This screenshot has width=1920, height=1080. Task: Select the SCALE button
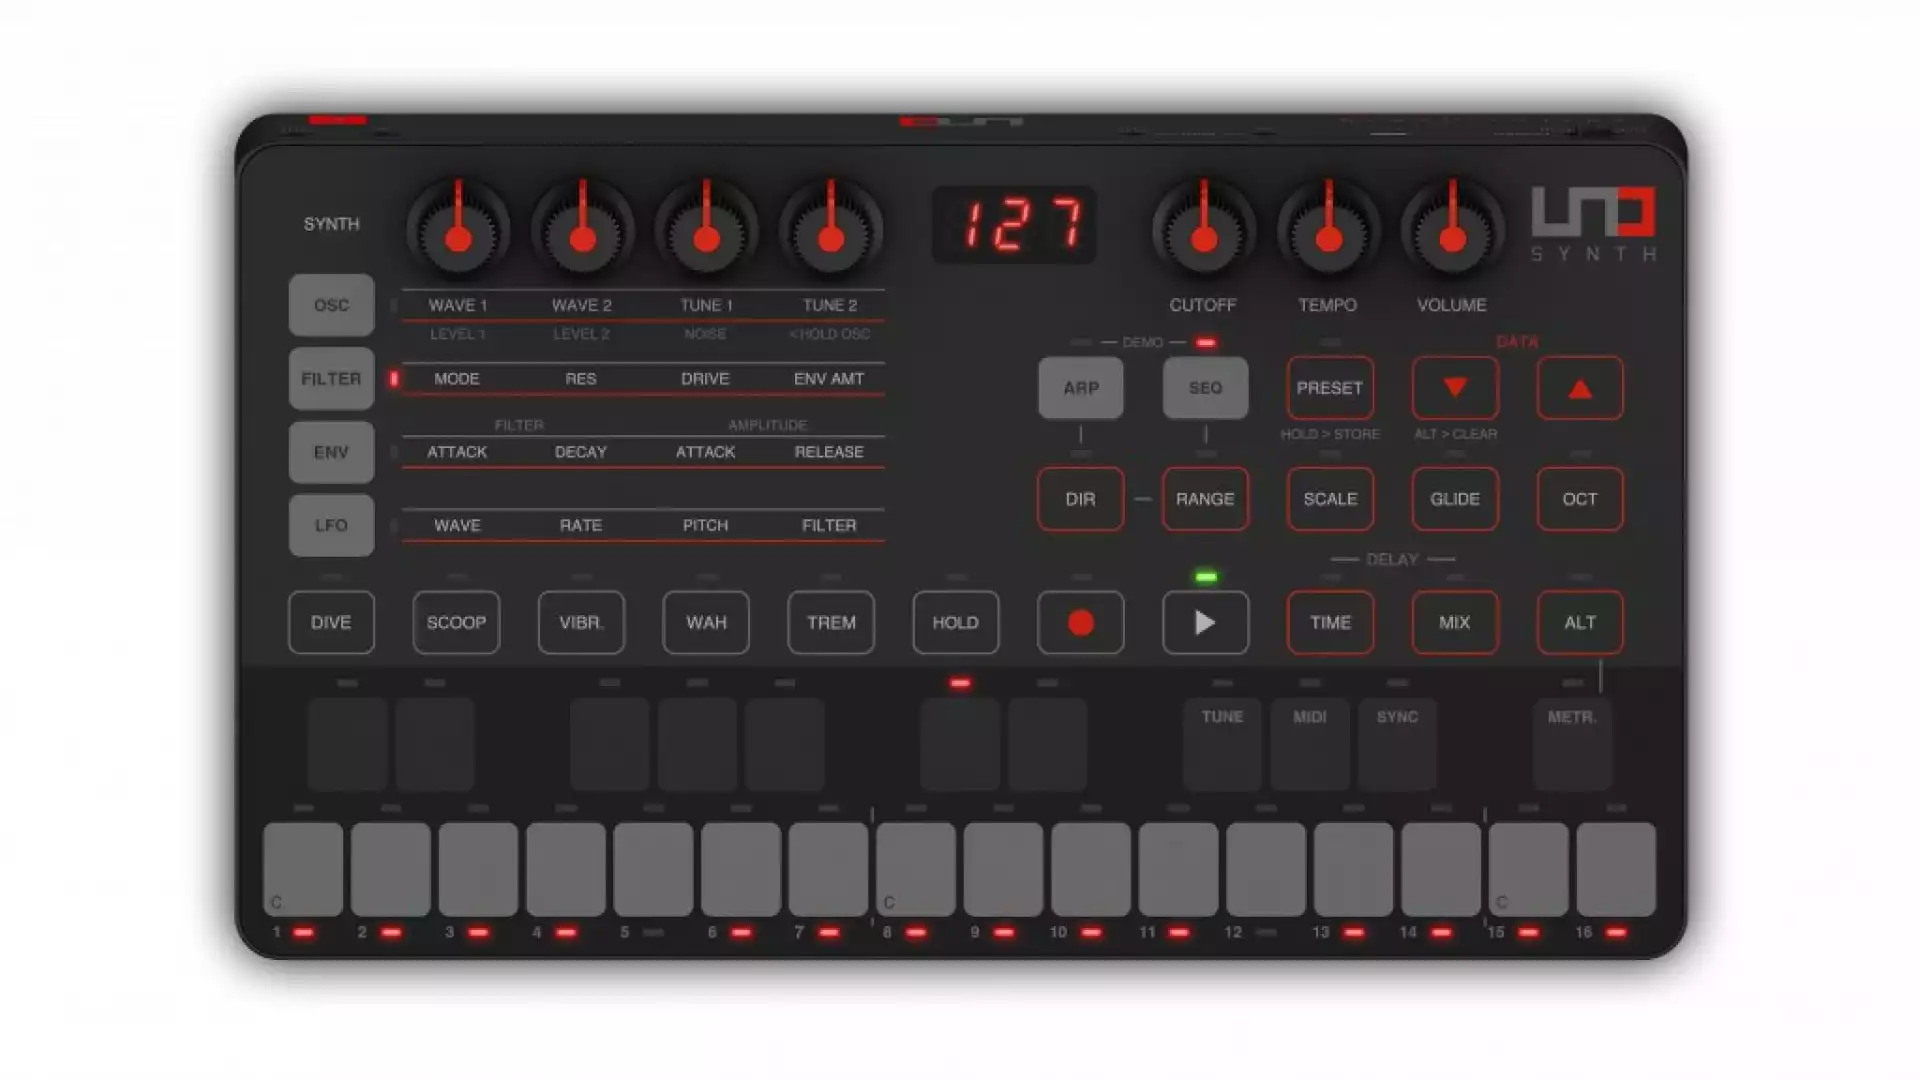[1329, 498]
